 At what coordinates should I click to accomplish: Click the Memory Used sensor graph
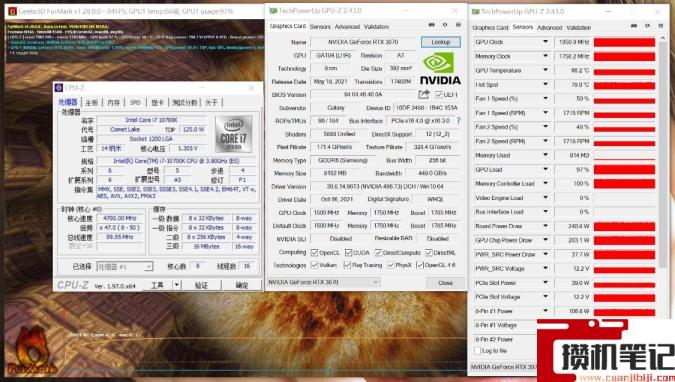click(x=624, y=155)
